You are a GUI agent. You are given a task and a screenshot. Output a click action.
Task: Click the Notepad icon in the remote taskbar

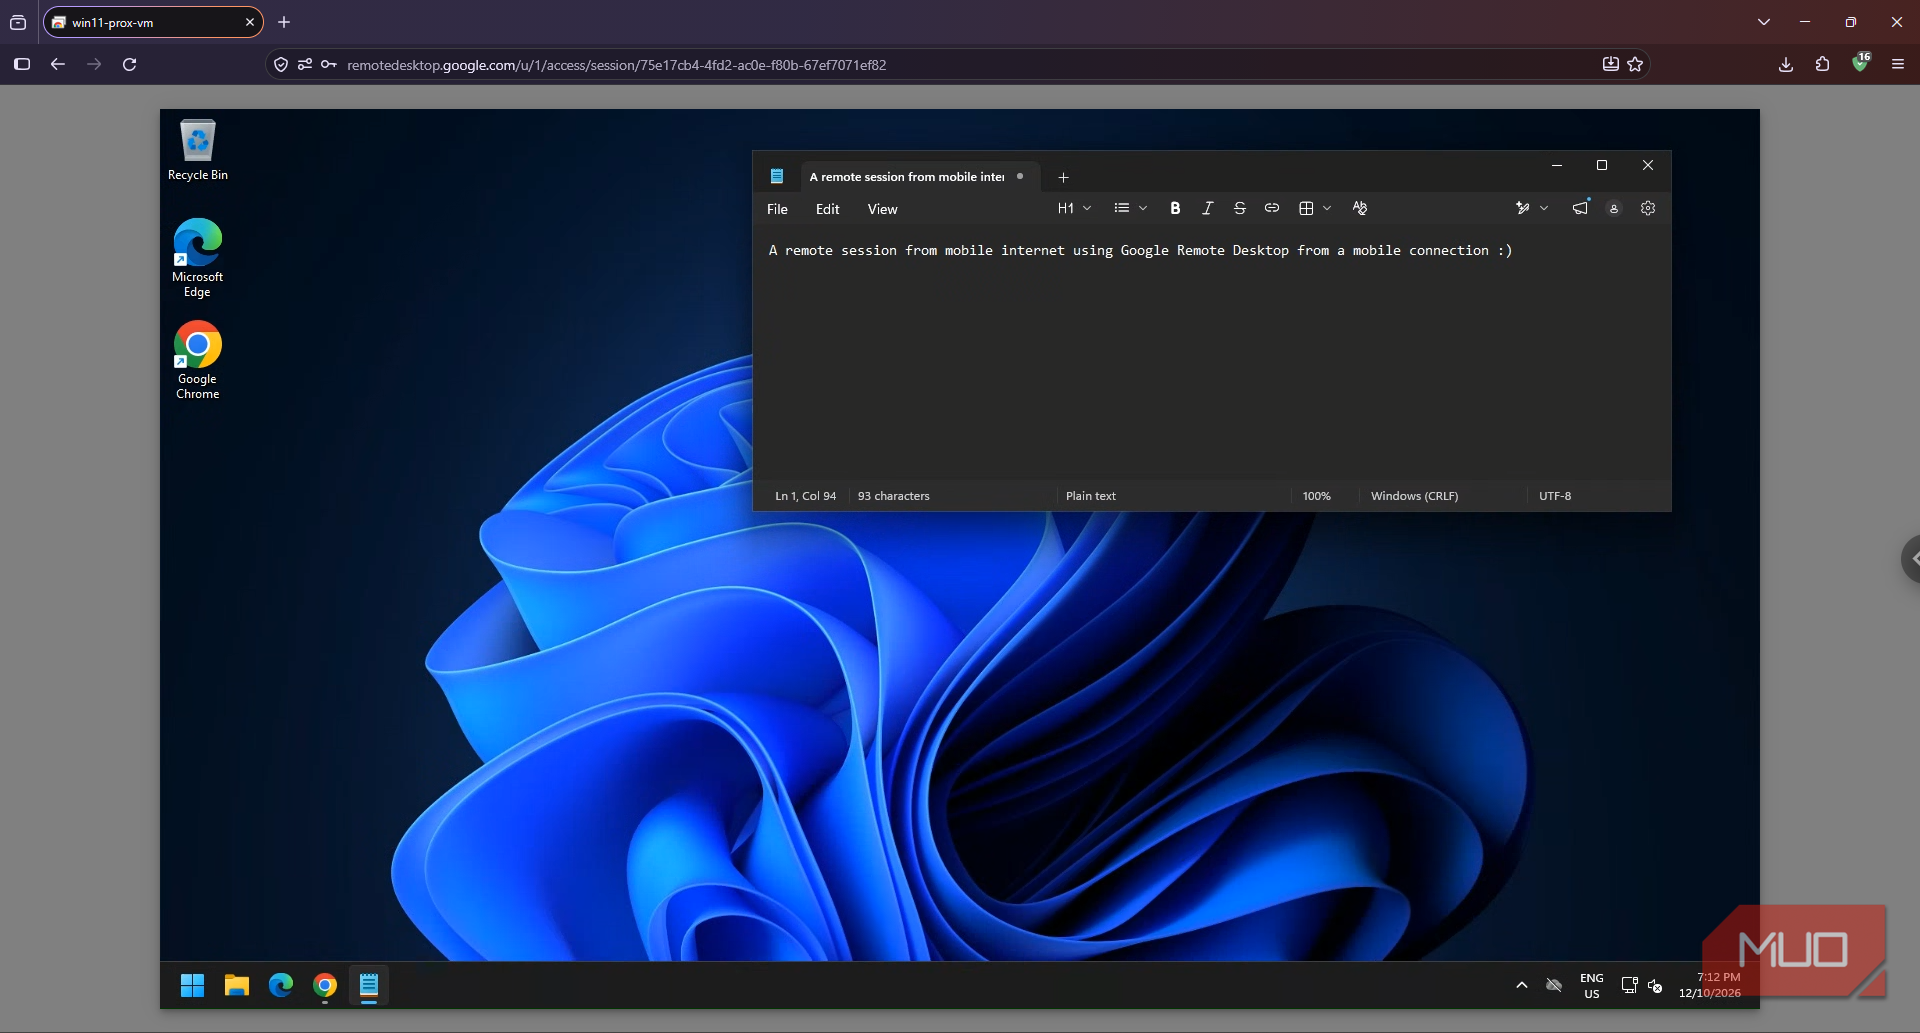[369, 985]
